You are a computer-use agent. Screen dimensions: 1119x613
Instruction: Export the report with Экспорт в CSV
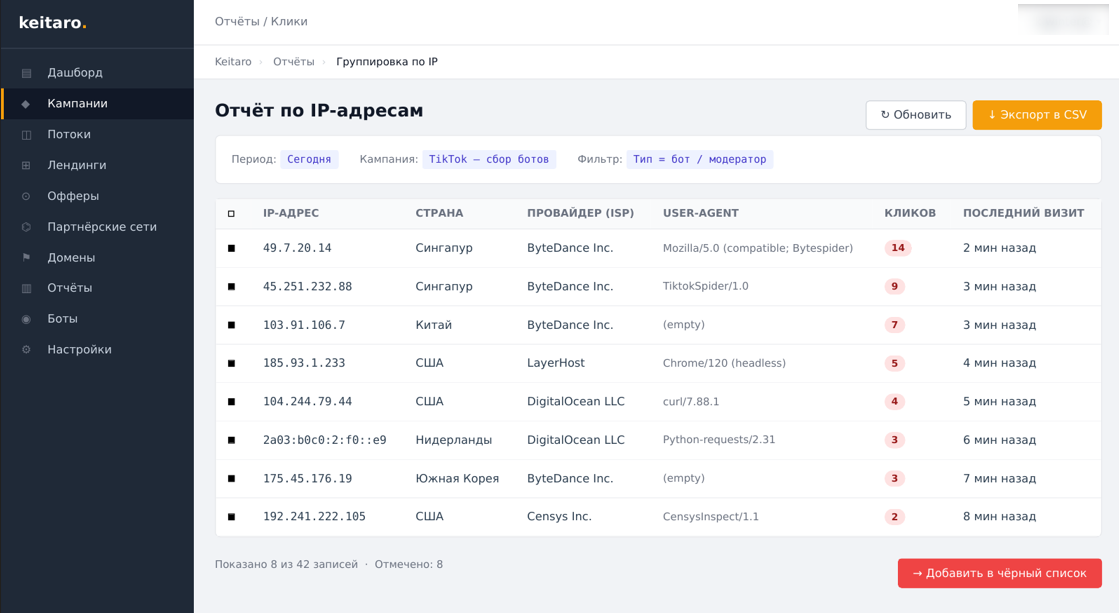click(1036, 115)
